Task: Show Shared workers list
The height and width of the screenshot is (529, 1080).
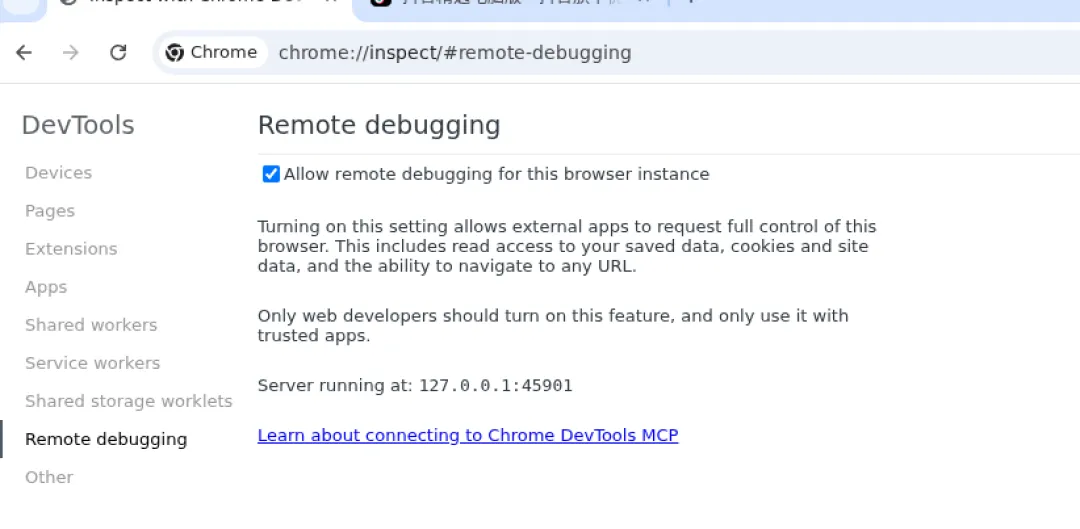Action: pos(91,325)
